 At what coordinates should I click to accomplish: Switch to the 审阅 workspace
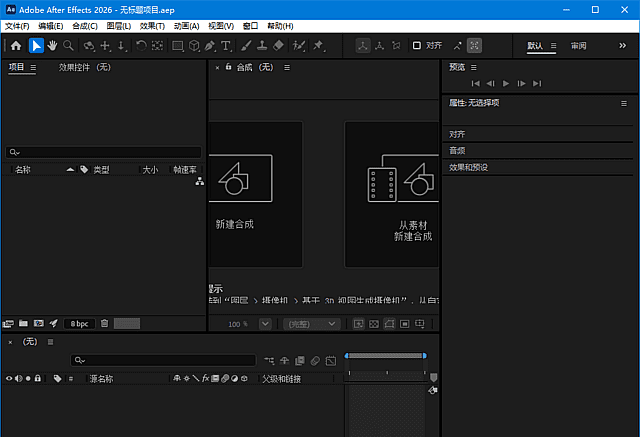click(x=578, y=46)
